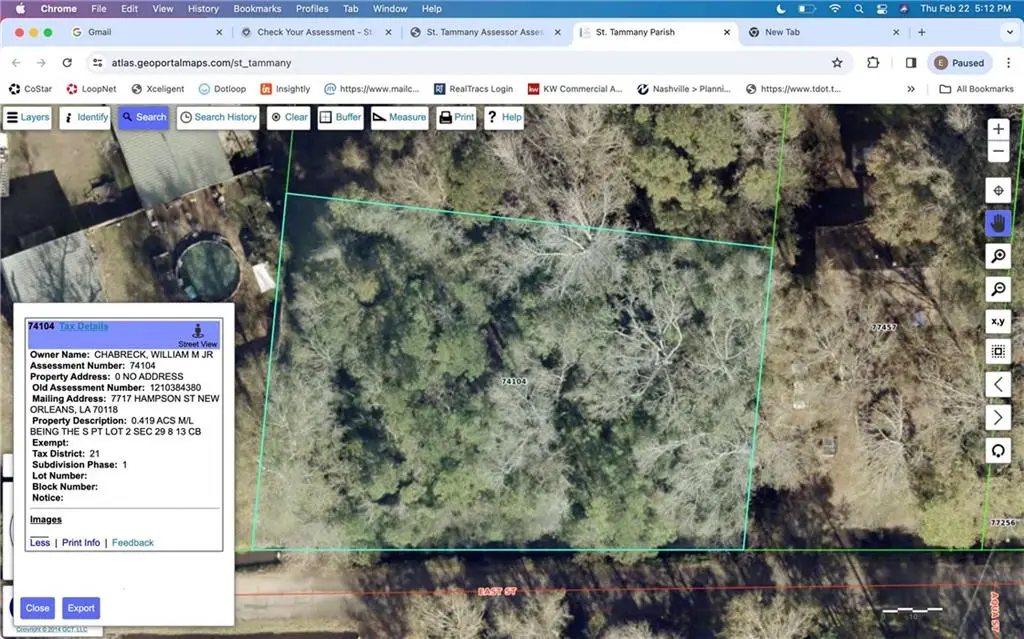Toggle the Search tool
The image size is (1024, 639).
[143, 117]
